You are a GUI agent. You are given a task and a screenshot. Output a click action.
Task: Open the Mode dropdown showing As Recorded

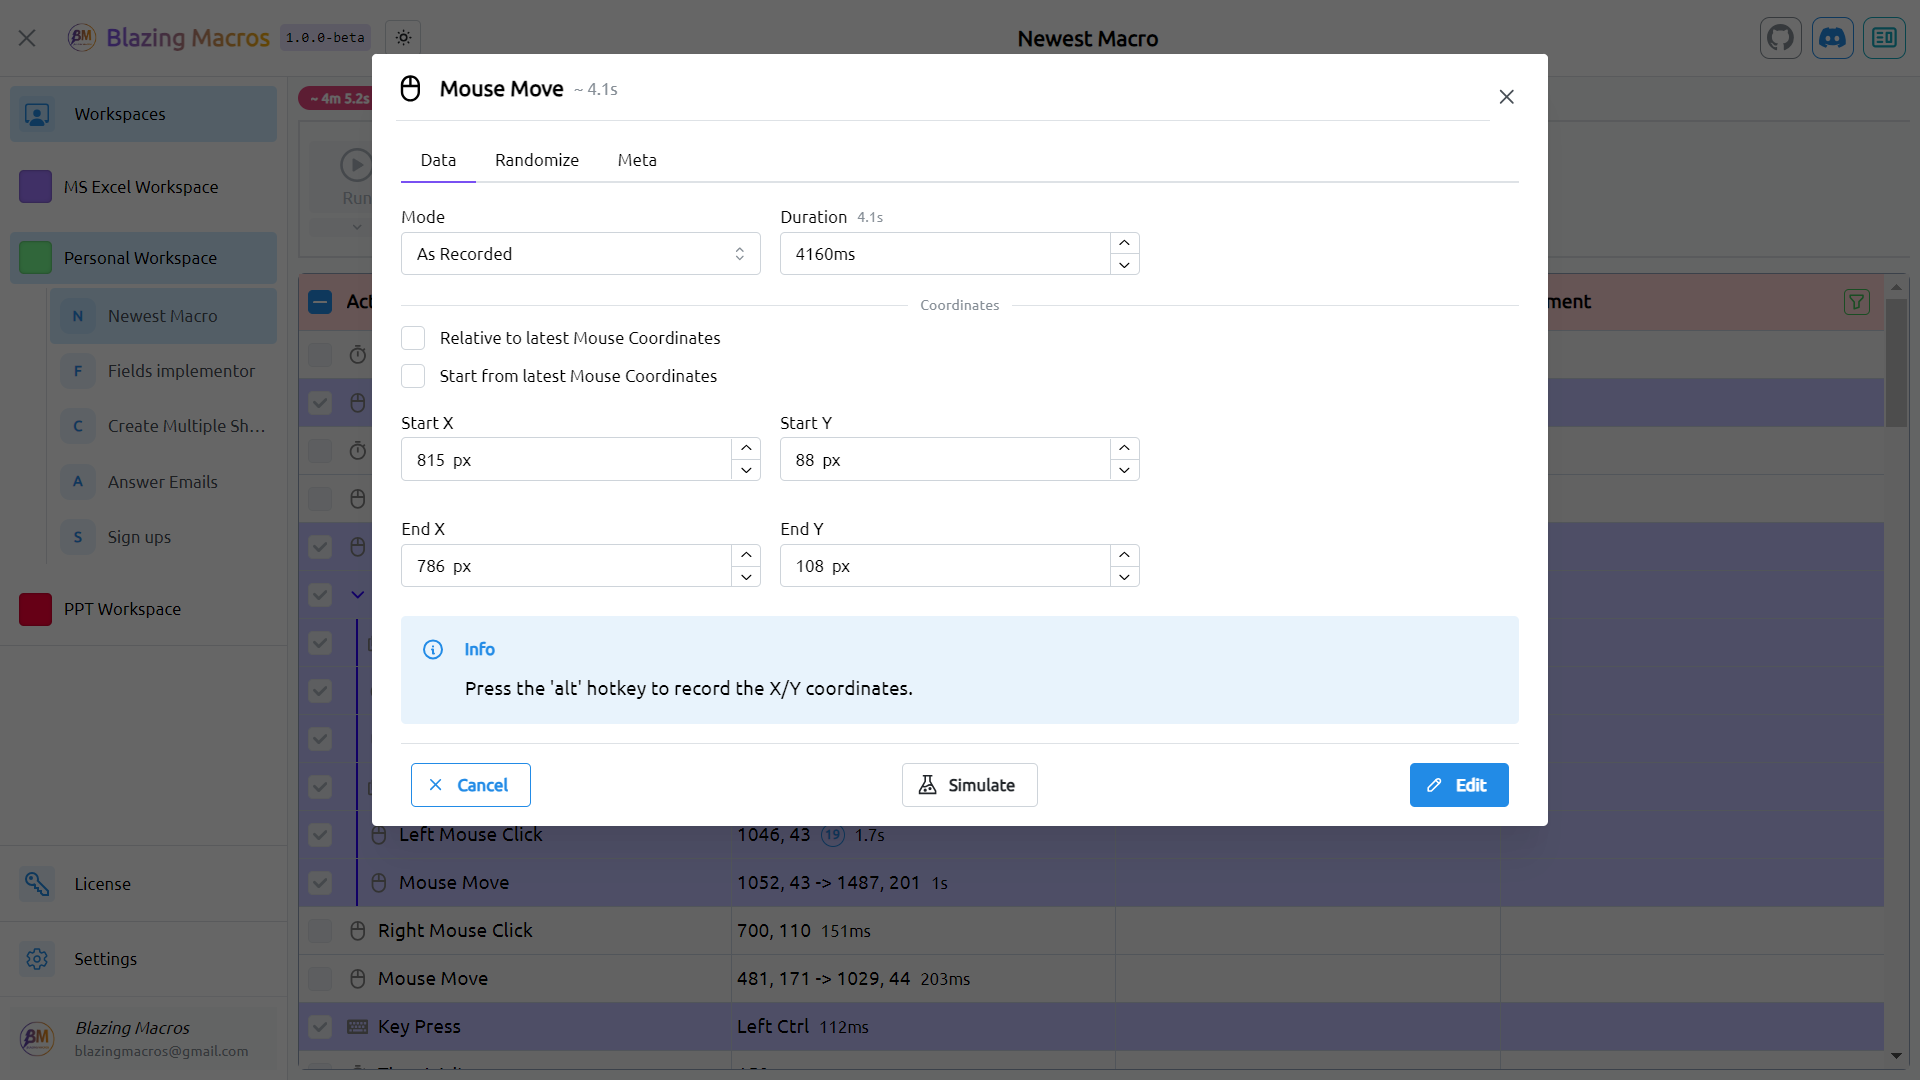point(580,254)
